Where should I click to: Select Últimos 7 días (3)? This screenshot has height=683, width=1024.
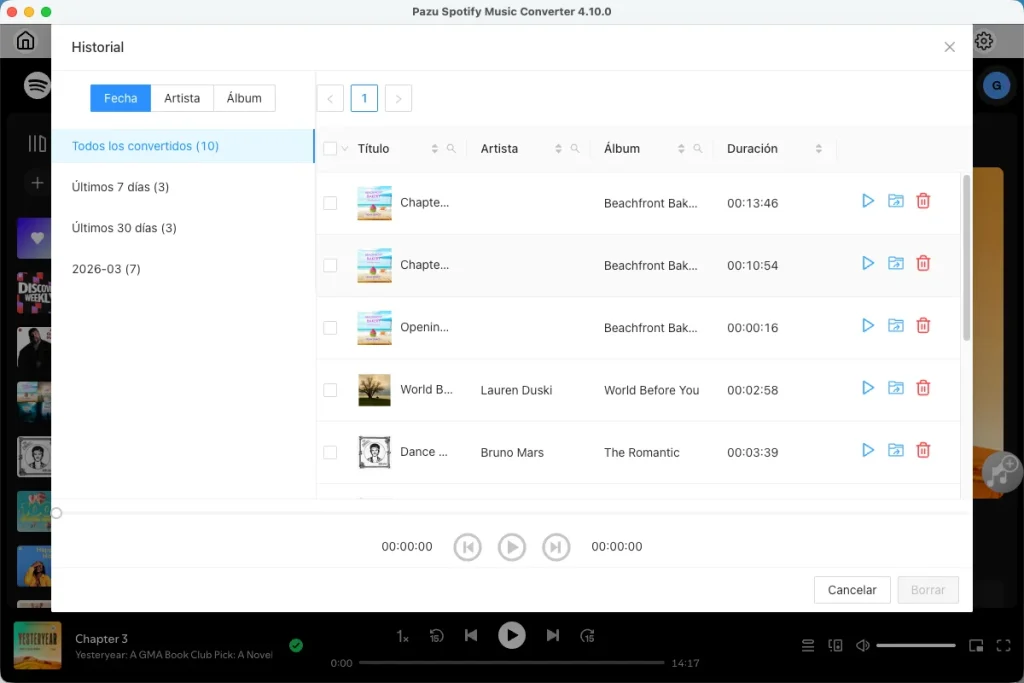(183, 187)
